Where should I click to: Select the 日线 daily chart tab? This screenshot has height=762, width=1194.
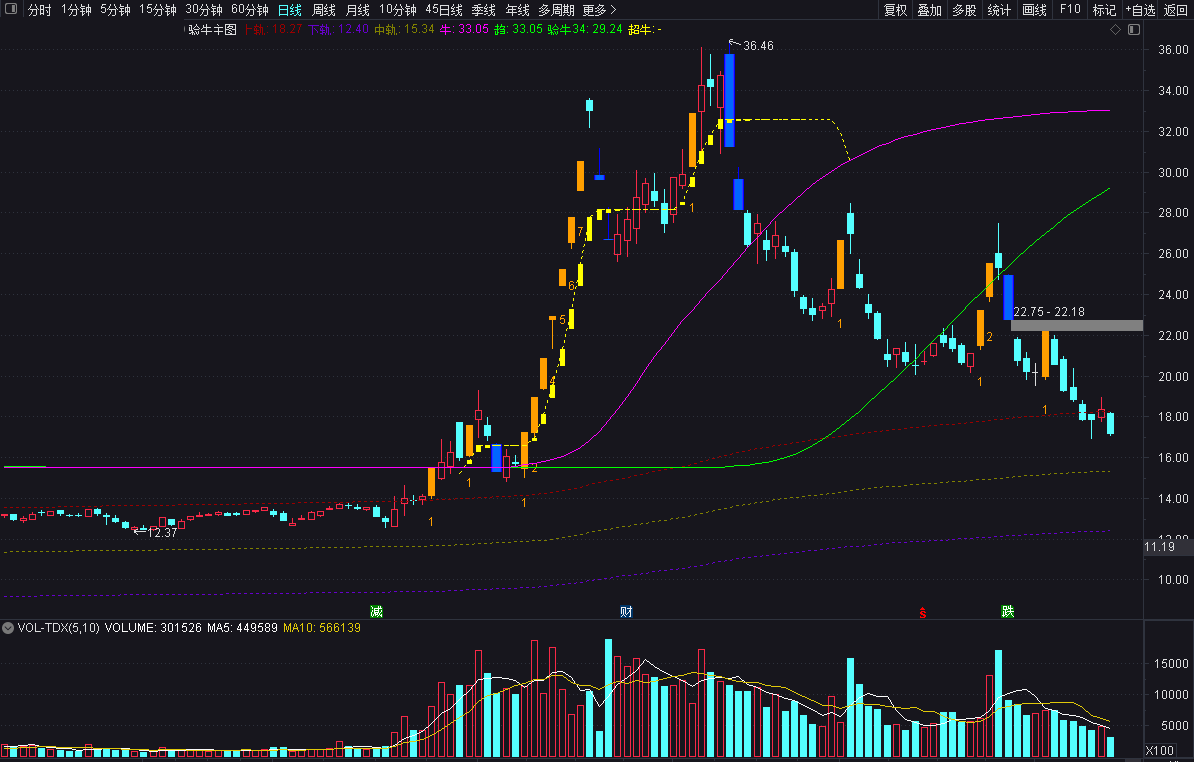coord(289,10)
